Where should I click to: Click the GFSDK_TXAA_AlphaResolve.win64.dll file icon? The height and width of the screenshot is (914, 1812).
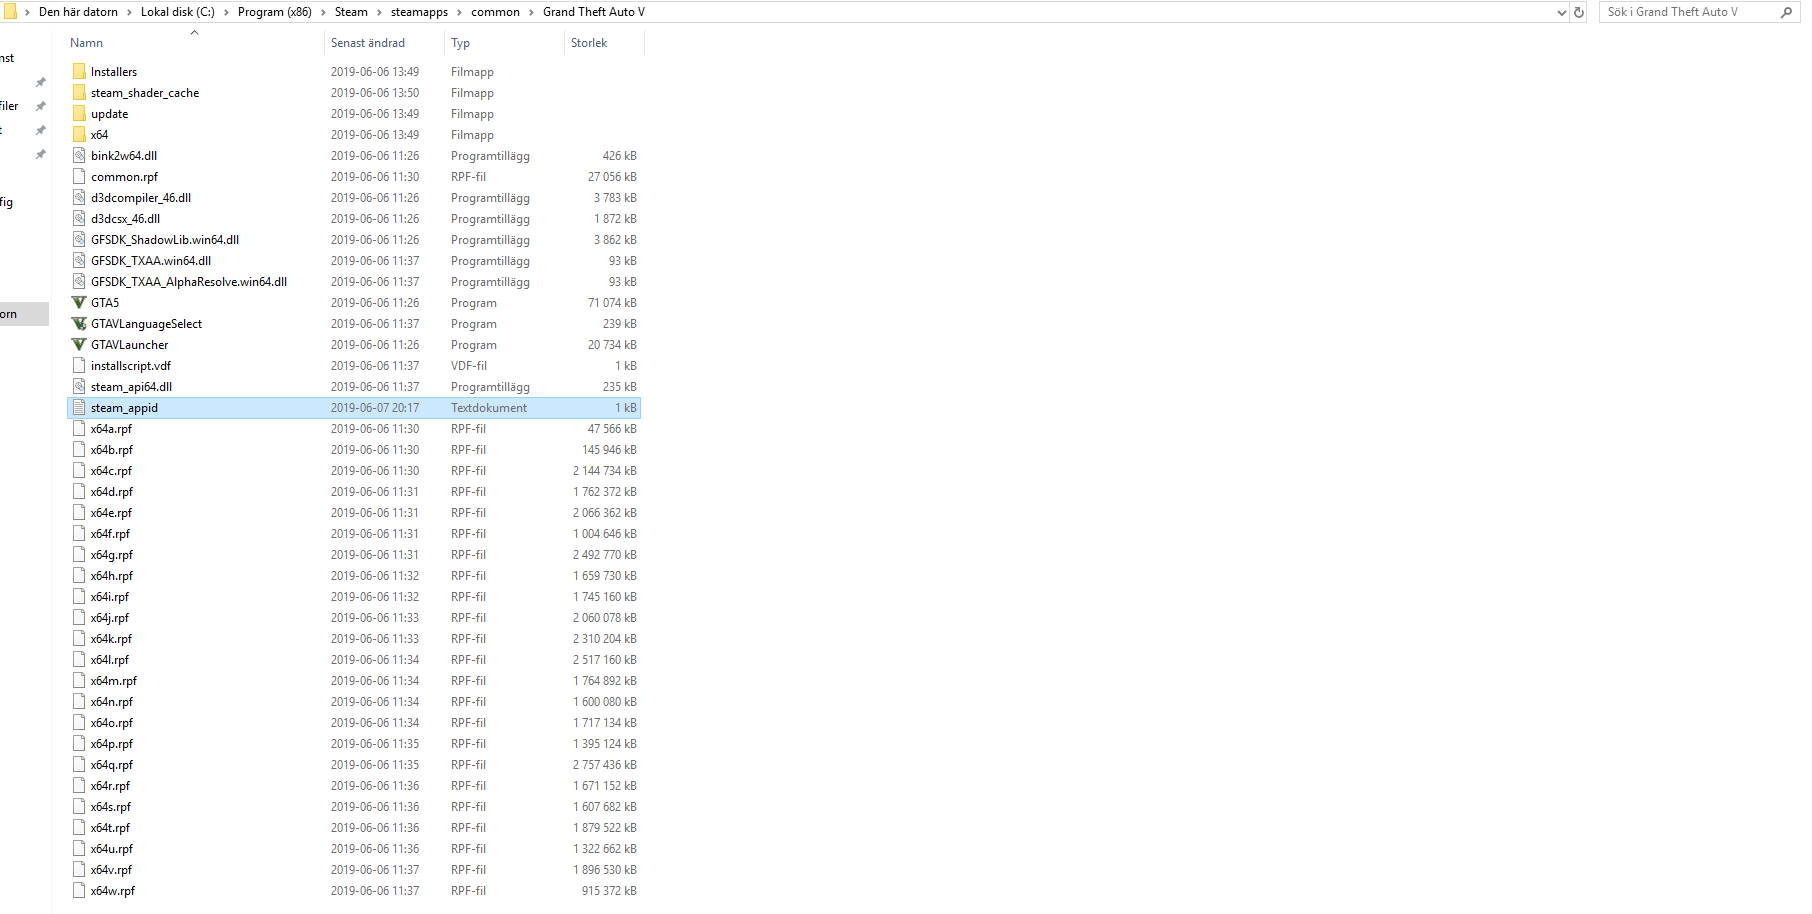(79, 282)
